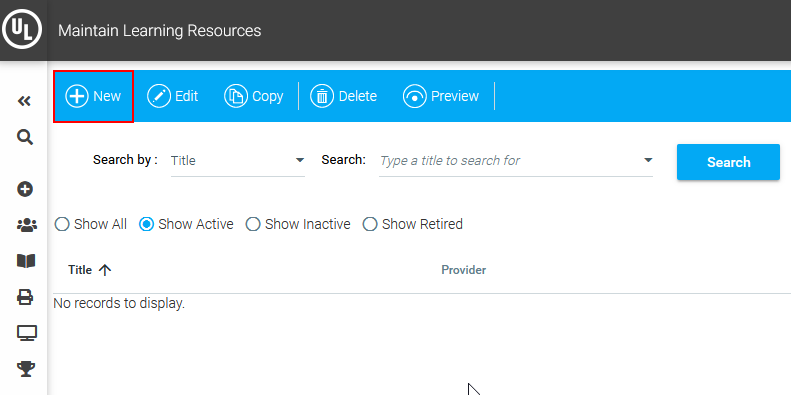Sort by Title column header arrow
Image resolution: width=791 pixels, height=395 pixels.
coord(104,270)
